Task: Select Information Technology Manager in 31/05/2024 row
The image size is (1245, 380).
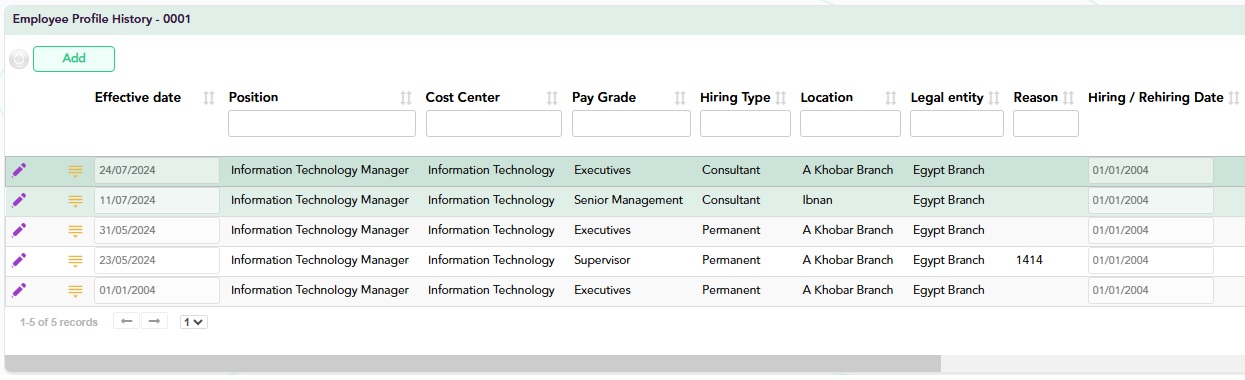Action: click(320, 230)
